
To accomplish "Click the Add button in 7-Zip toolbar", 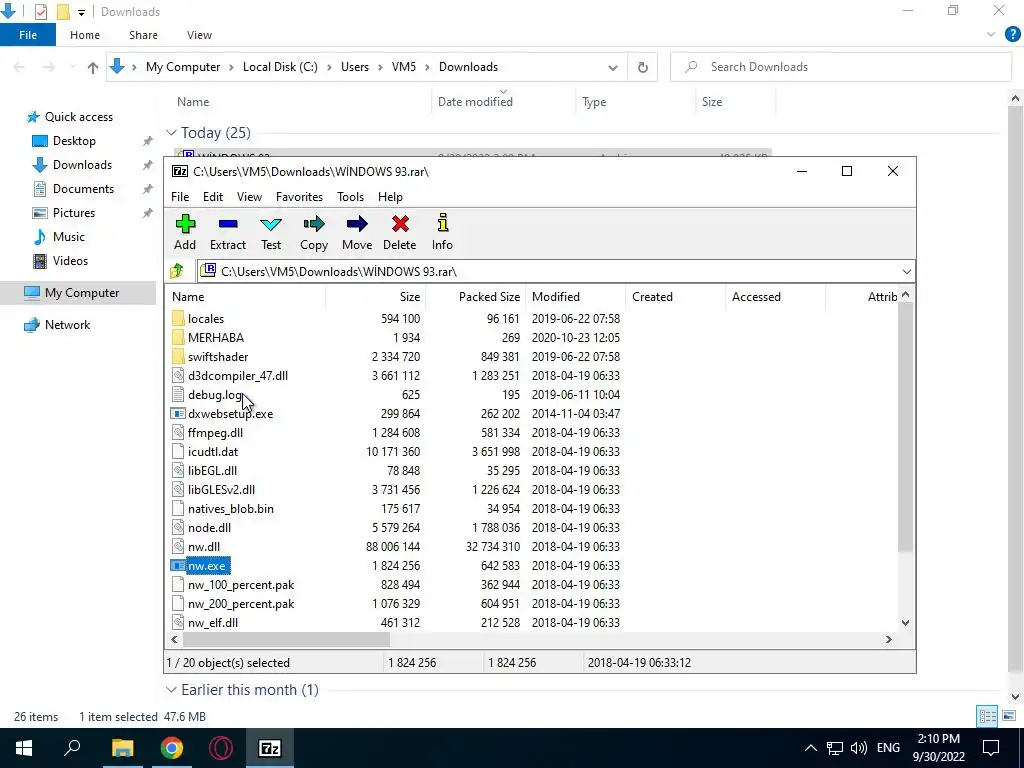I will click(185, 232).
